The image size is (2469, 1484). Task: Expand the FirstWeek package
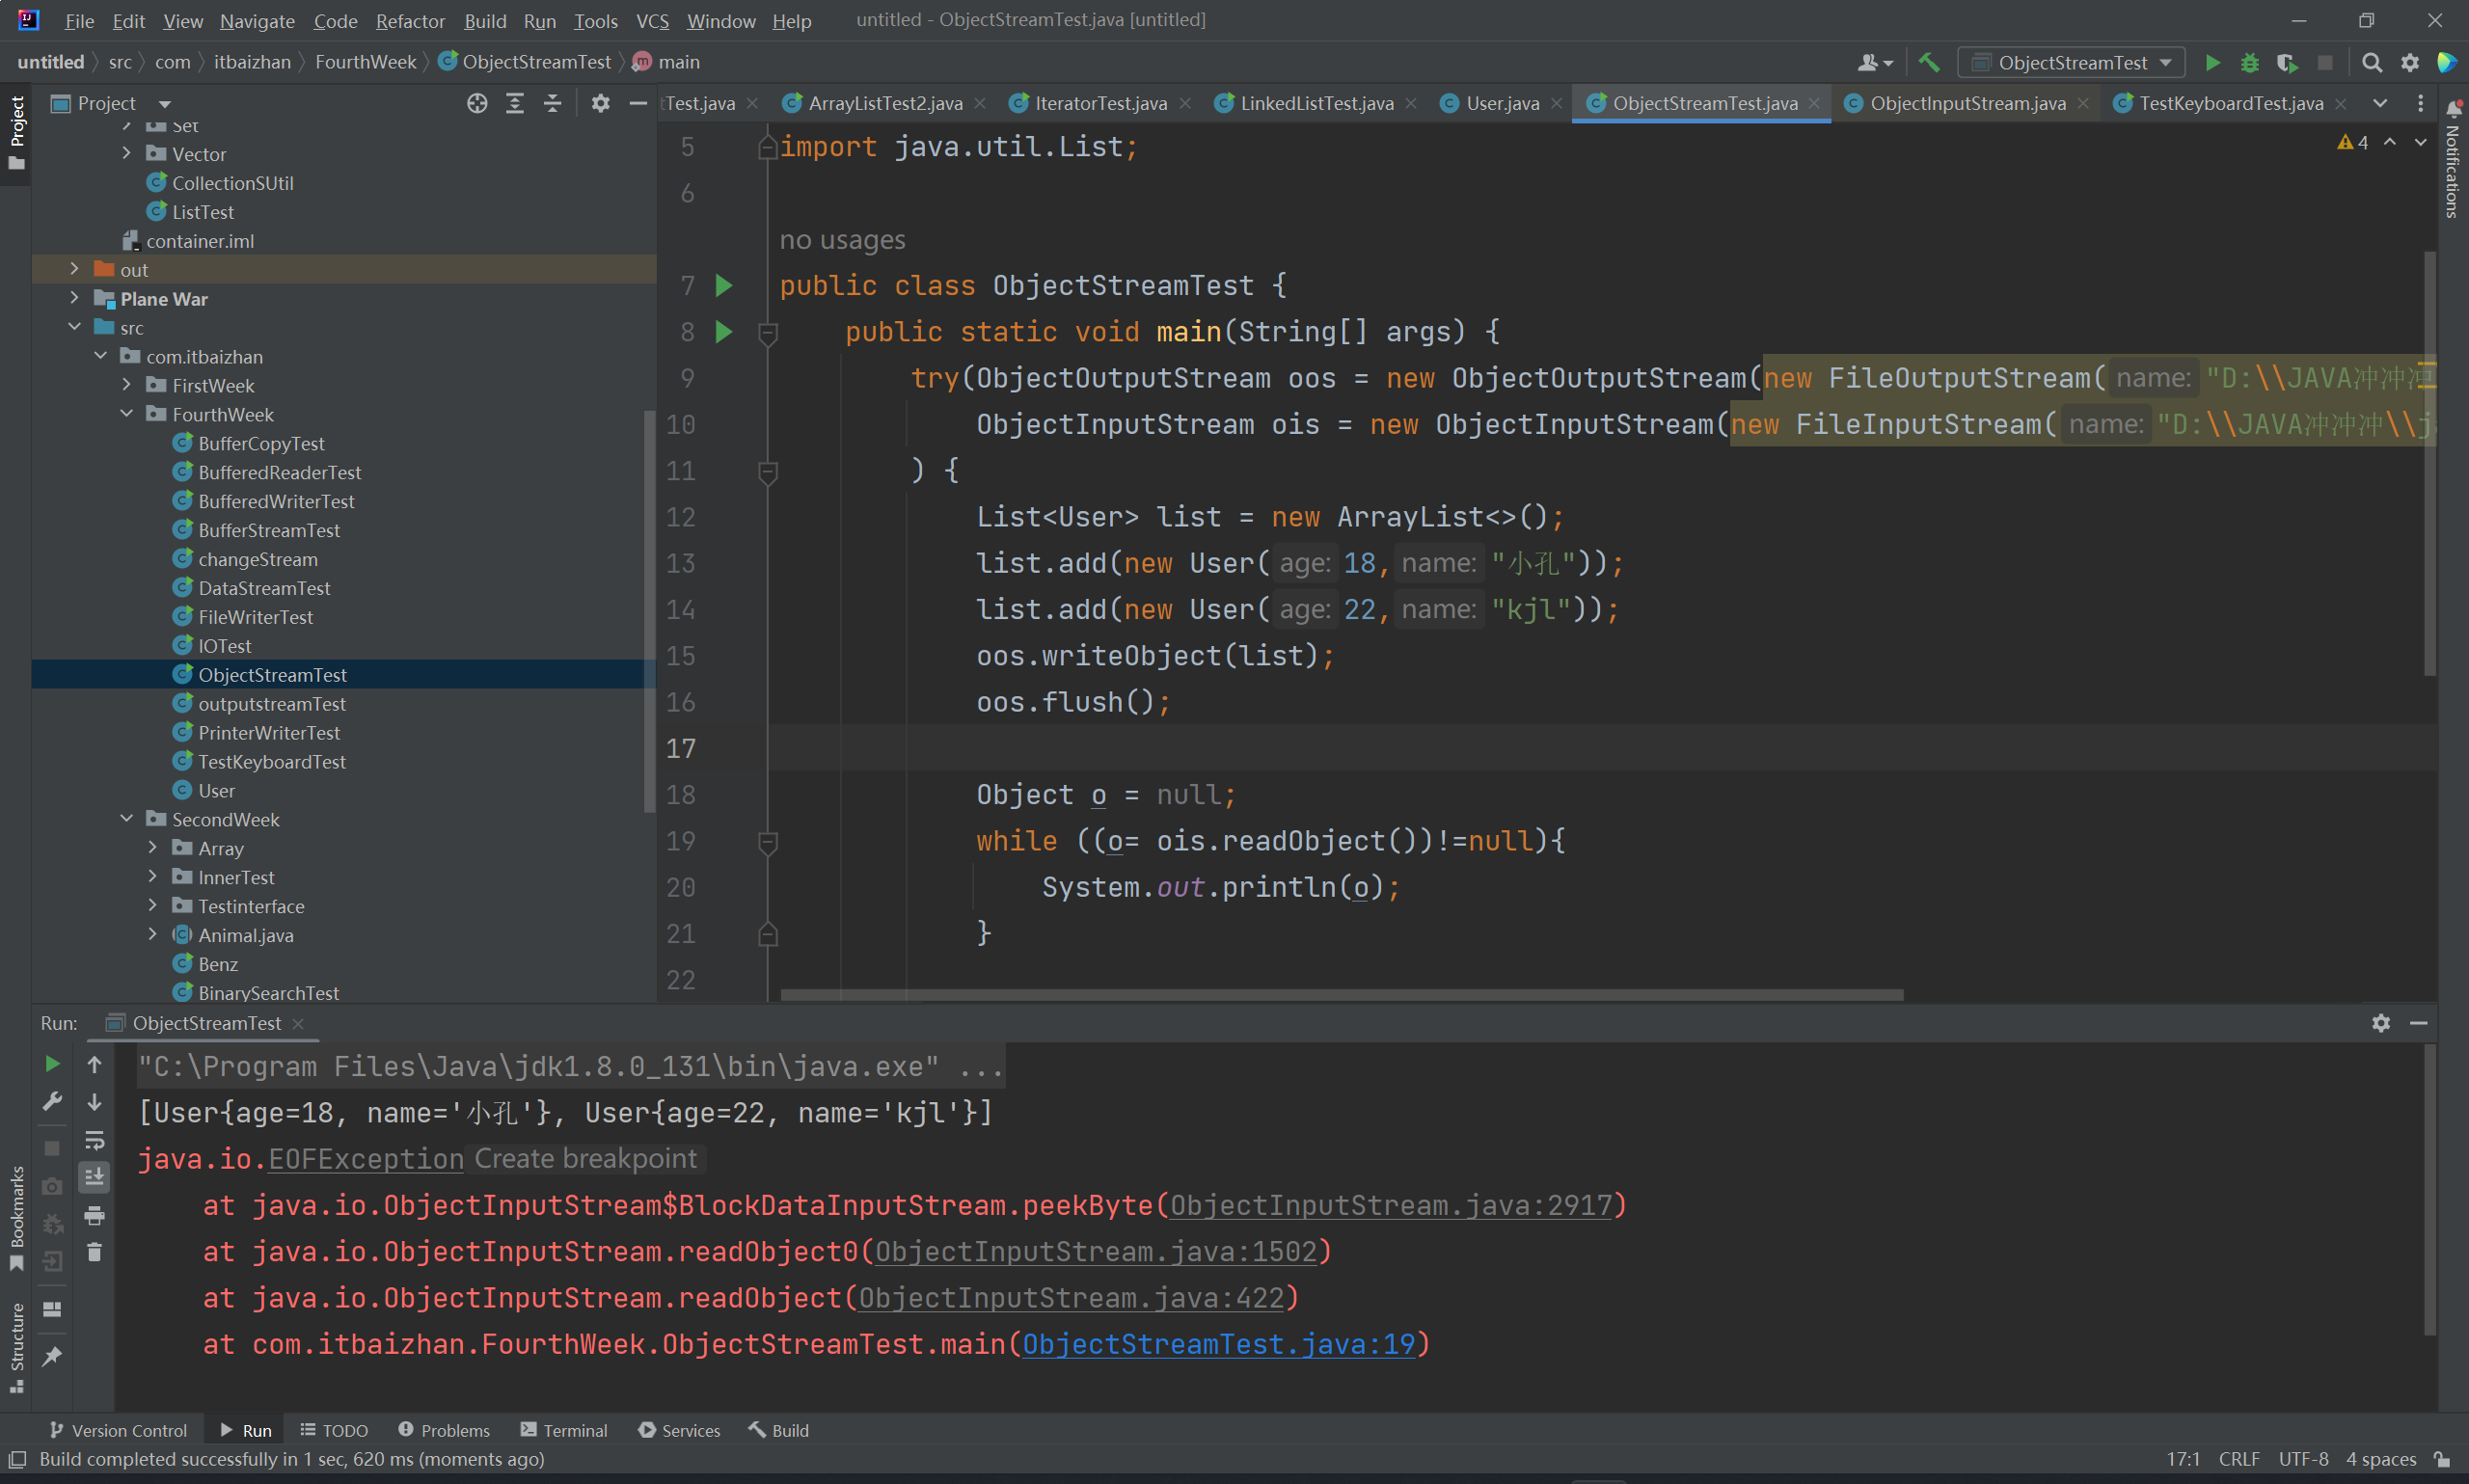(126, 385)
